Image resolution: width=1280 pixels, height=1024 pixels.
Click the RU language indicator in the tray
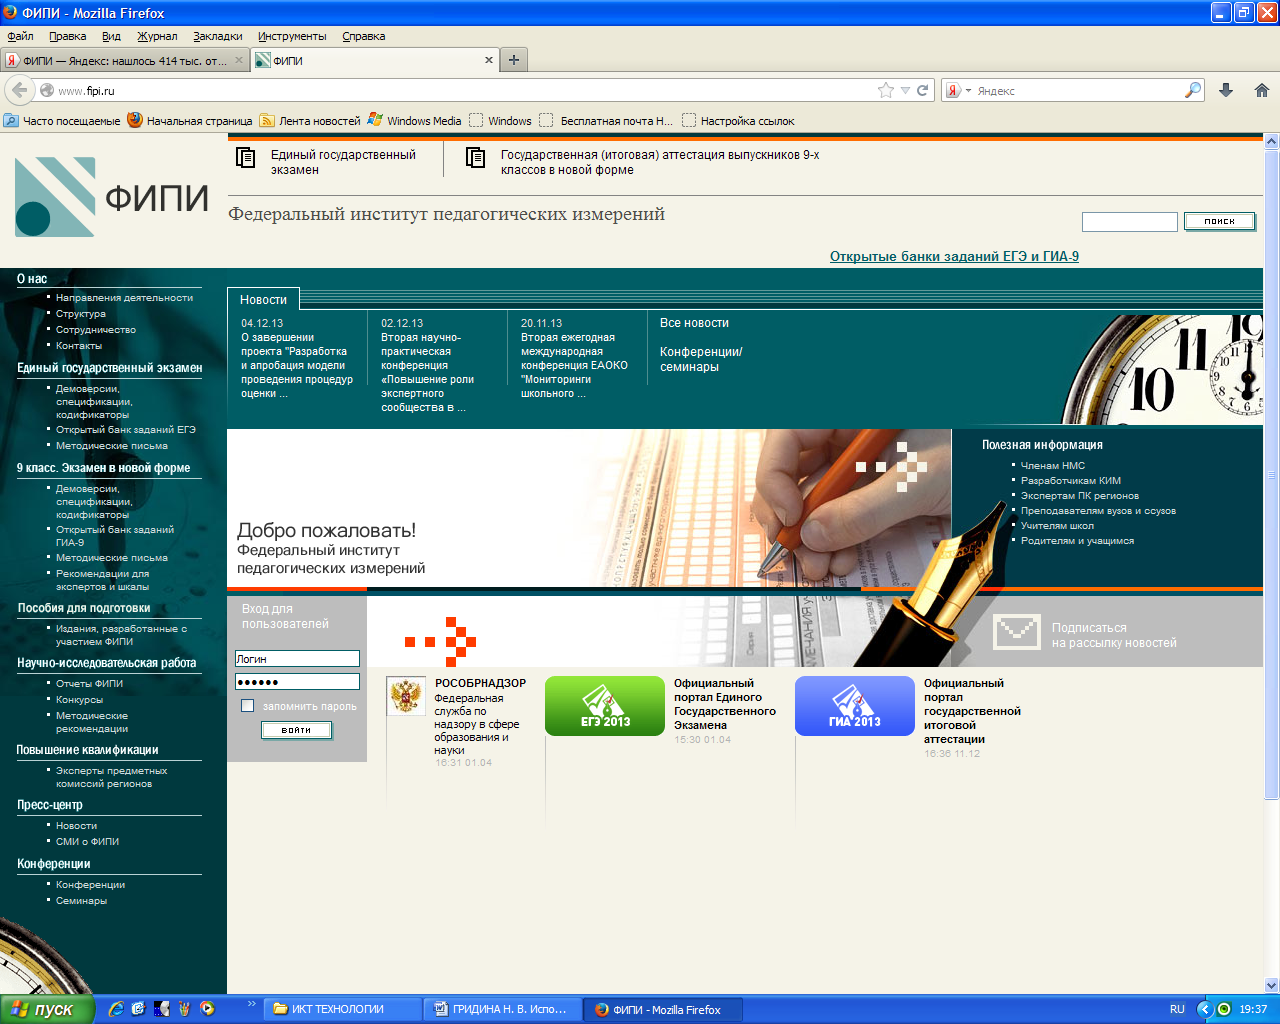tap(1177, 1009)
